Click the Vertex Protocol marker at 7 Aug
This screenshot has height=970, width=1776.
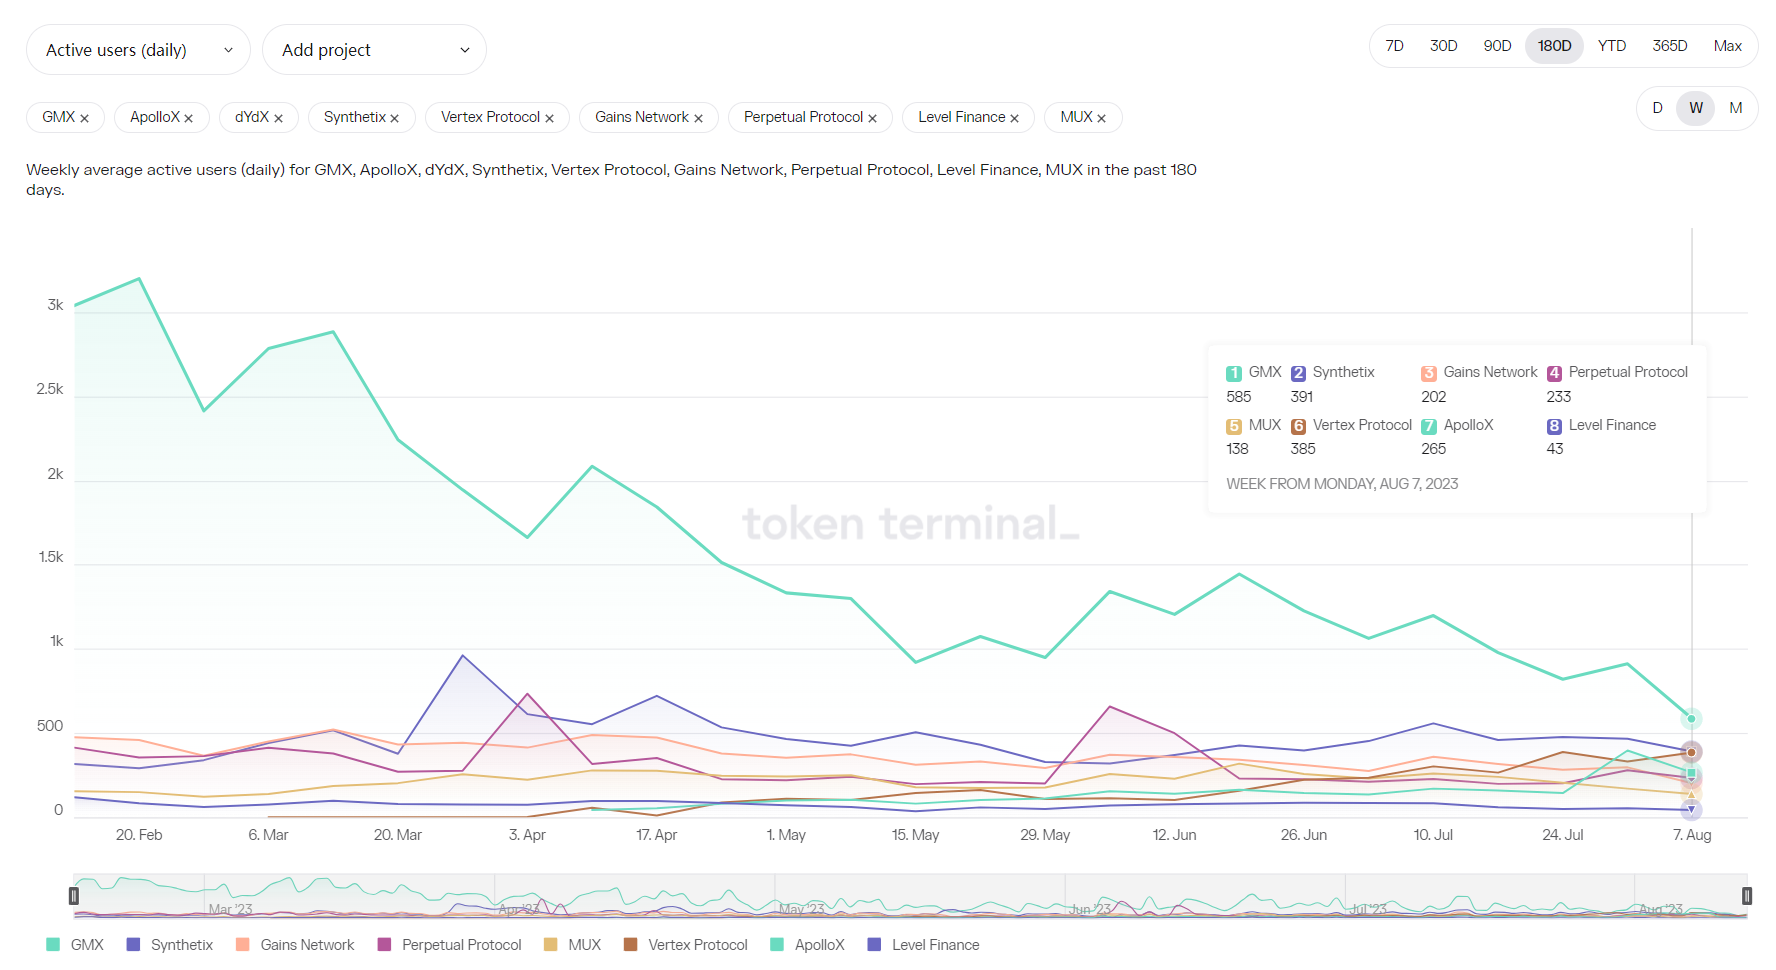[x=1691, y=752]
